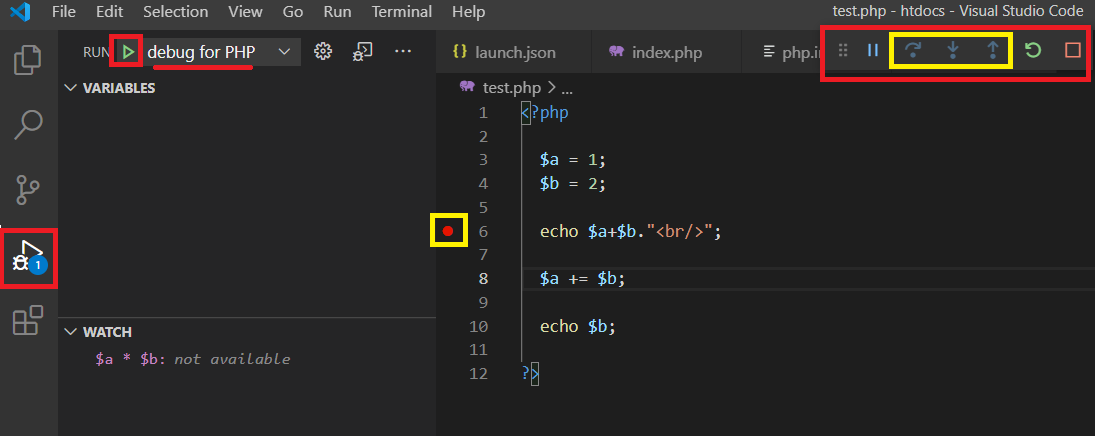Viewport: 1095px width, 436px height.
Task: Open the Source Control view
Action: pos(29,189)
